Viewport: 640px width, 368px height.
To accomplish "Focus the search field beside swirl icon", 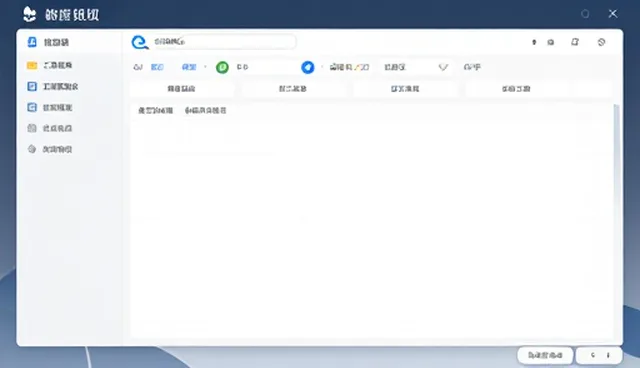I will point(224,42).
